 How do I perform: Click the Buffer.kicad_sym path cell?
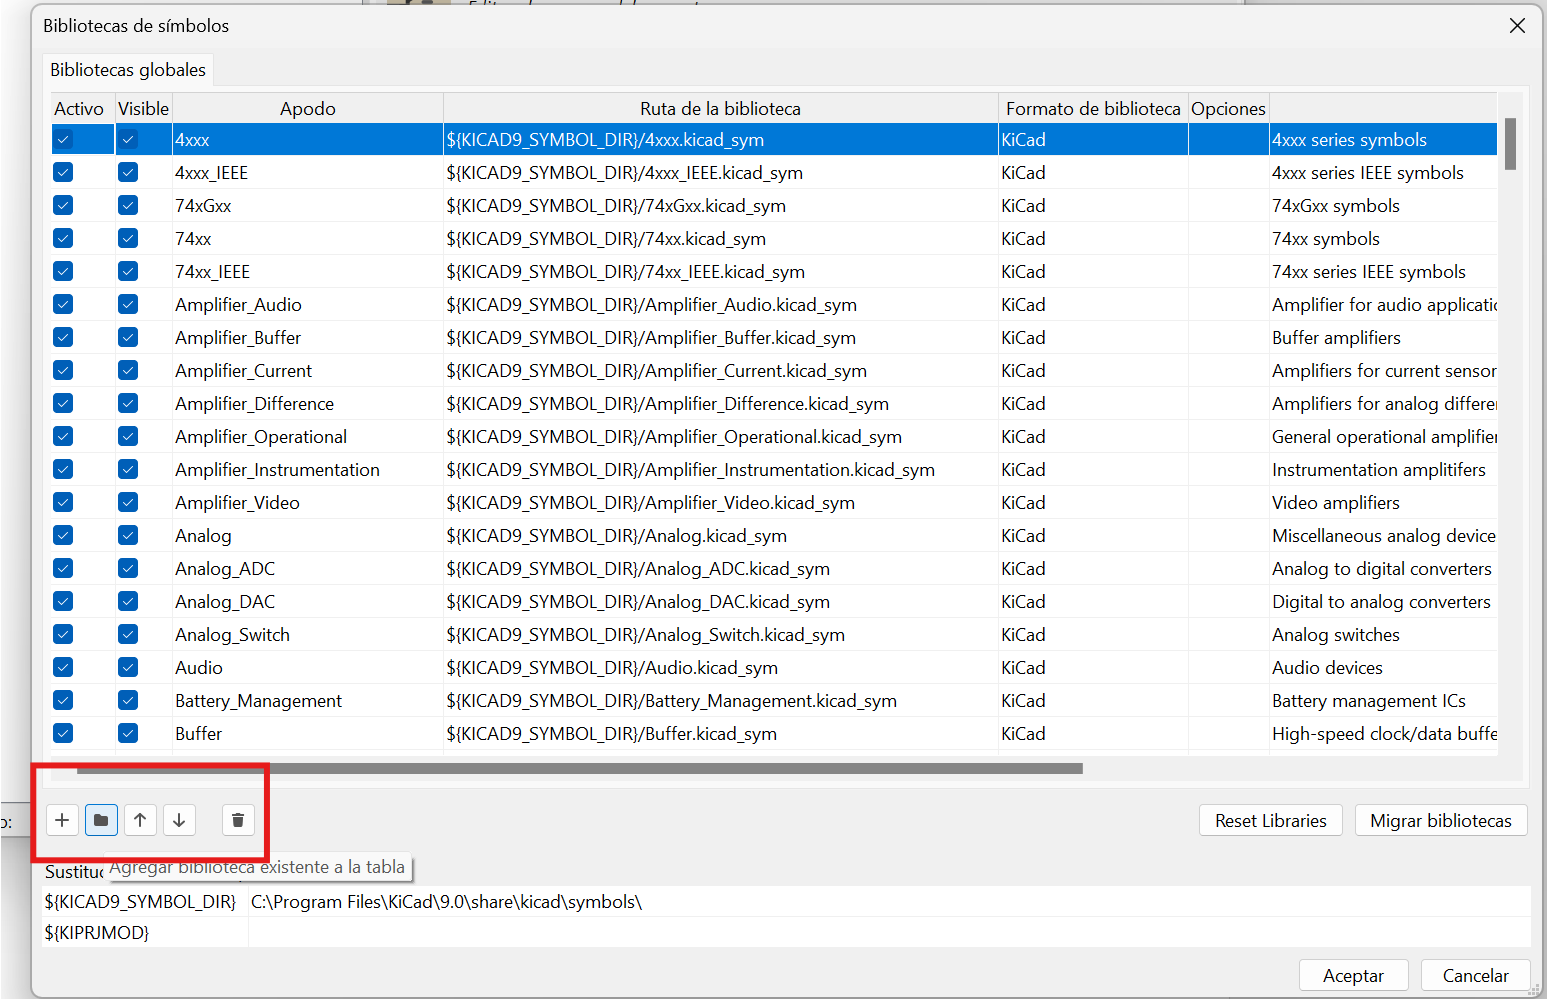click(x=721, y=733)
